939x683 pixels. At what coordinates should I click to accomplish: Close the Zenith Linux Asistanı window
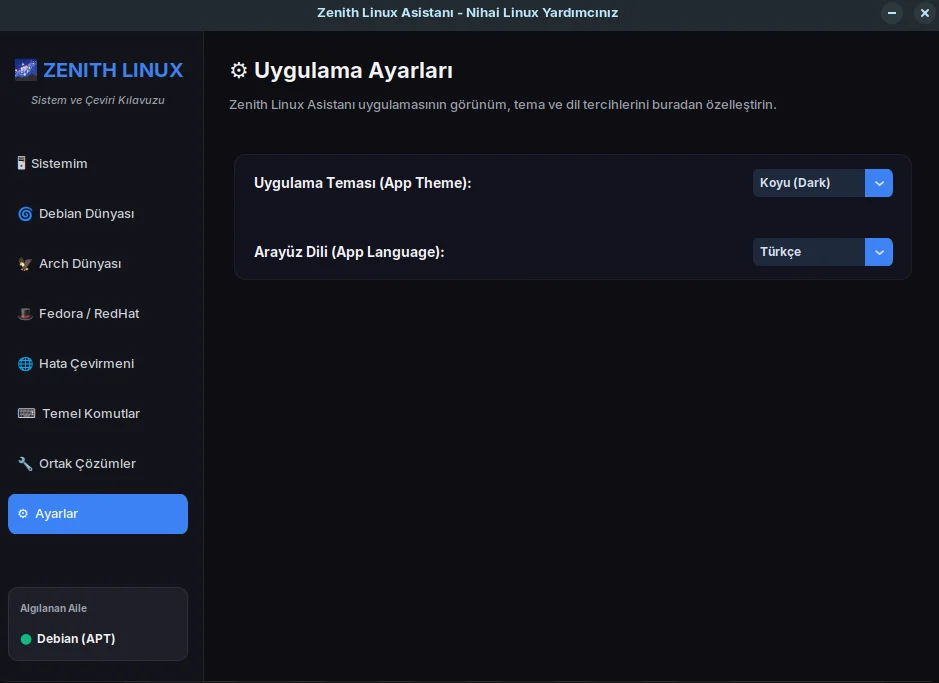point(924,13)
